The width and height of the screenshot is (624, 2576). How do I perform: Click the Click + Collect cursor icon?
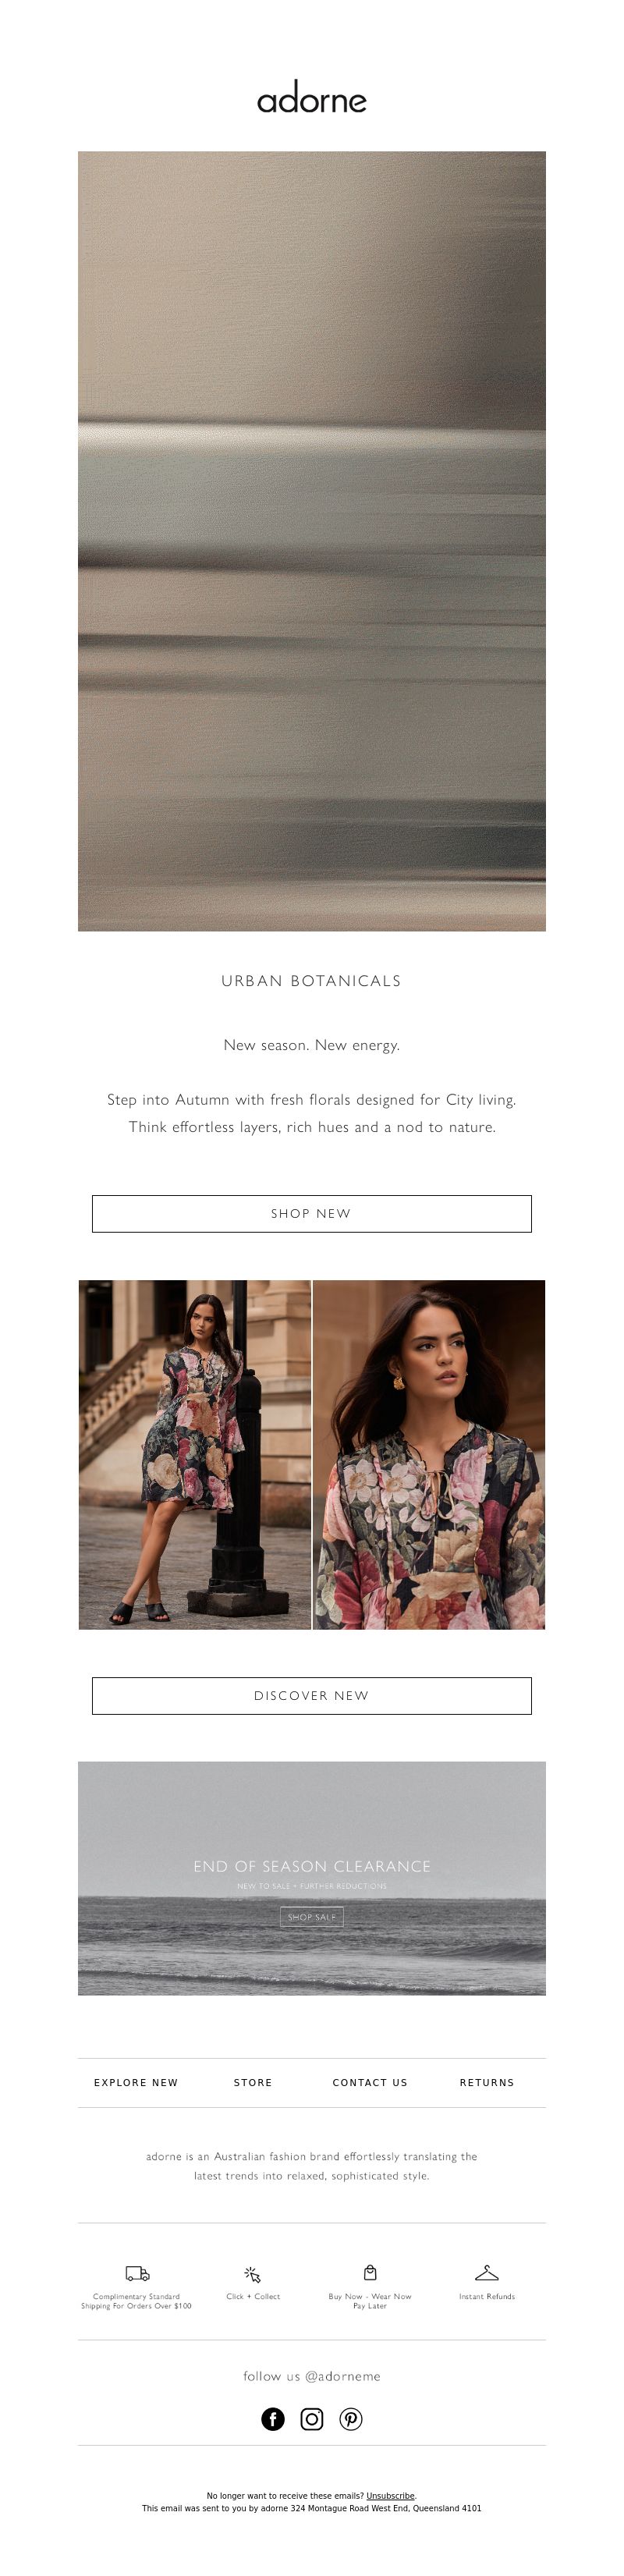tap(253, 2274)
